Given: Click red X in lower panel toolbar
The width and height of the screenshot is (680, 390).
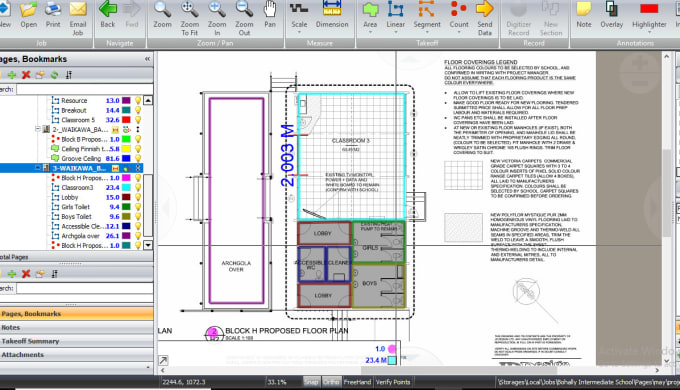Looking at the screenshot, I should [x=26, y=274].
